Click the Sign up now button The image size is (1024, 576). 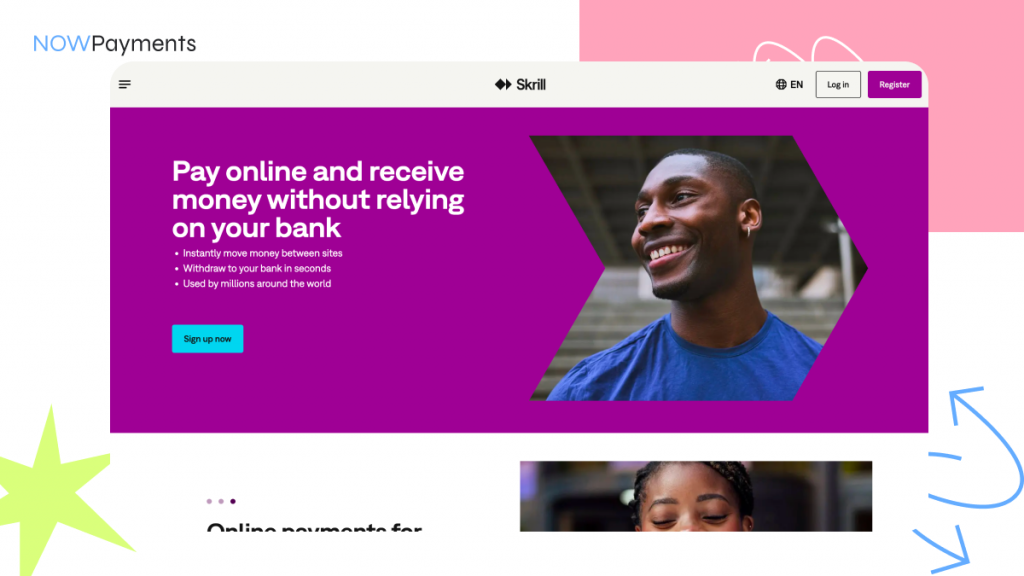[208, 338]
